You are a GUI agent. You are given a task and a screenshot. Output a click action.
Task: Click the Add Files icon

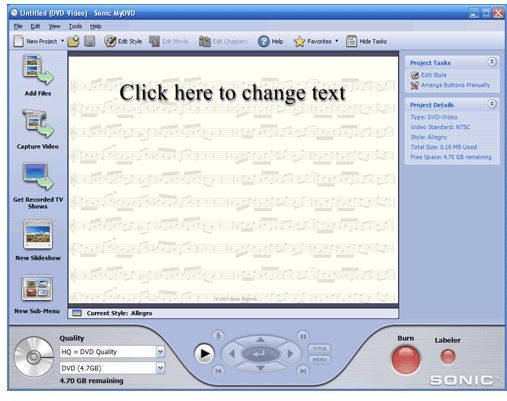pyautogui.click(x=38, y=70)
